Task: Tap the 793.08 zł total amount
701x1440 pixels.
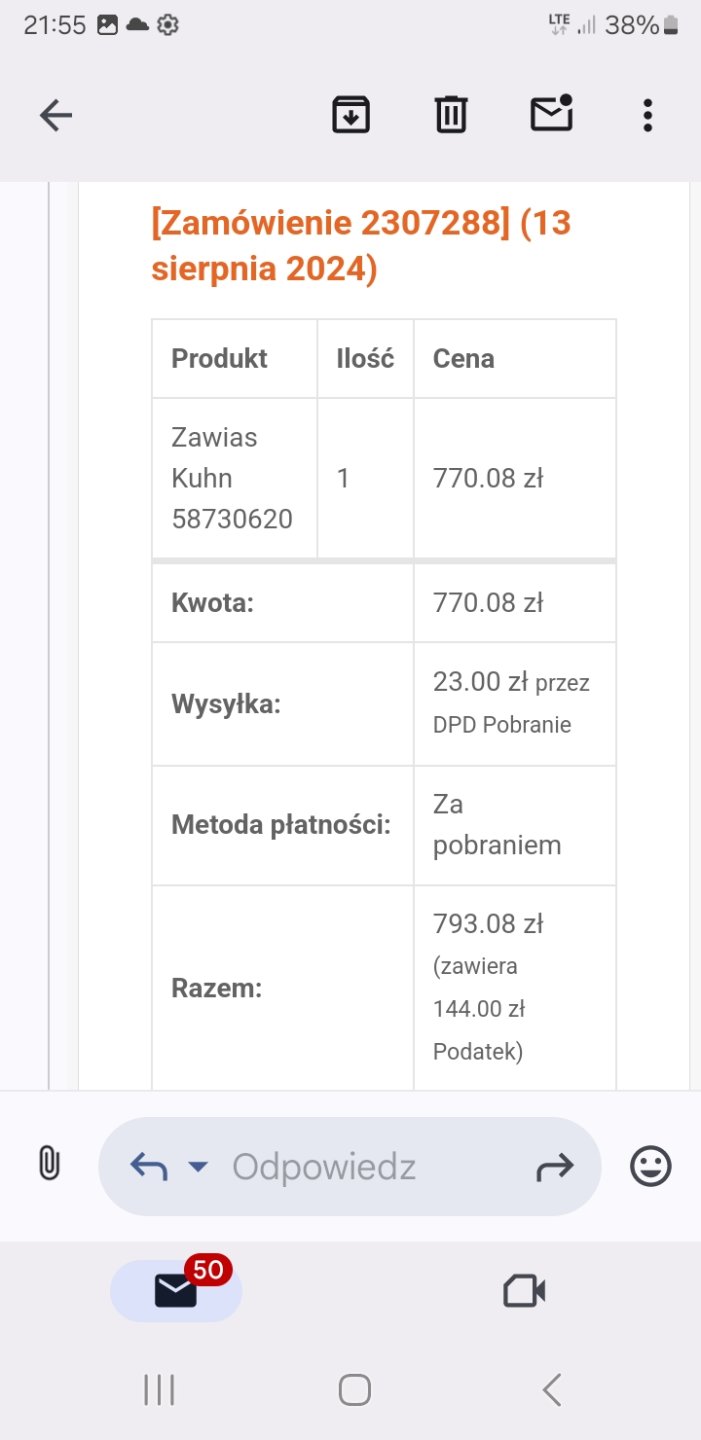Action: (x=487, y=924)
